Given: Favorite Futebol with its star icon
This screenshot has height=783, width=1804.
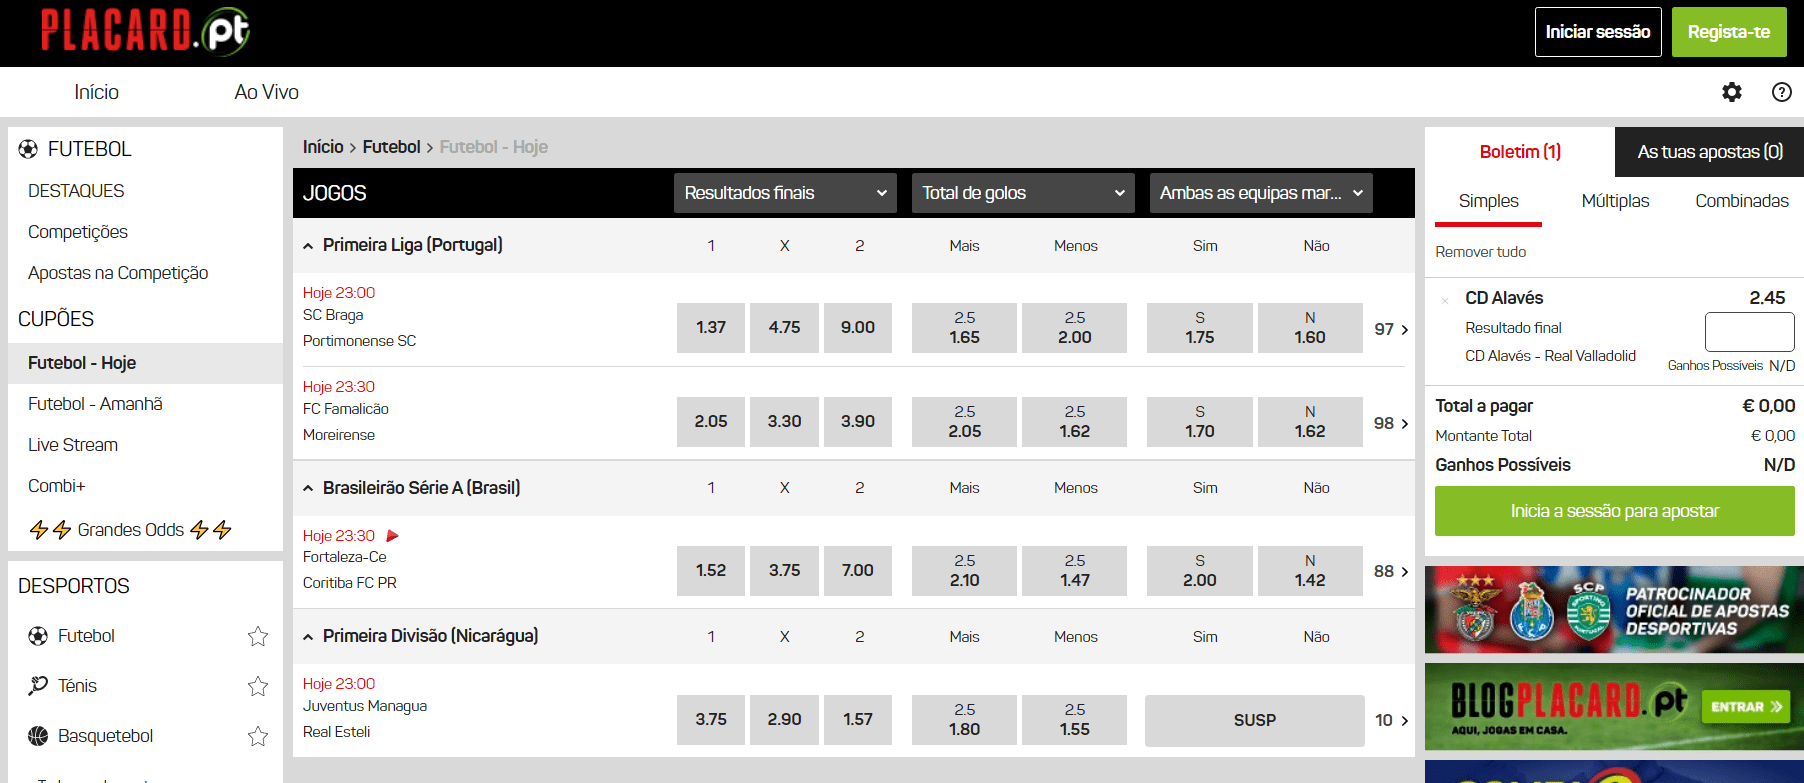Looking at the screenshot, I should tap(258, 636).
